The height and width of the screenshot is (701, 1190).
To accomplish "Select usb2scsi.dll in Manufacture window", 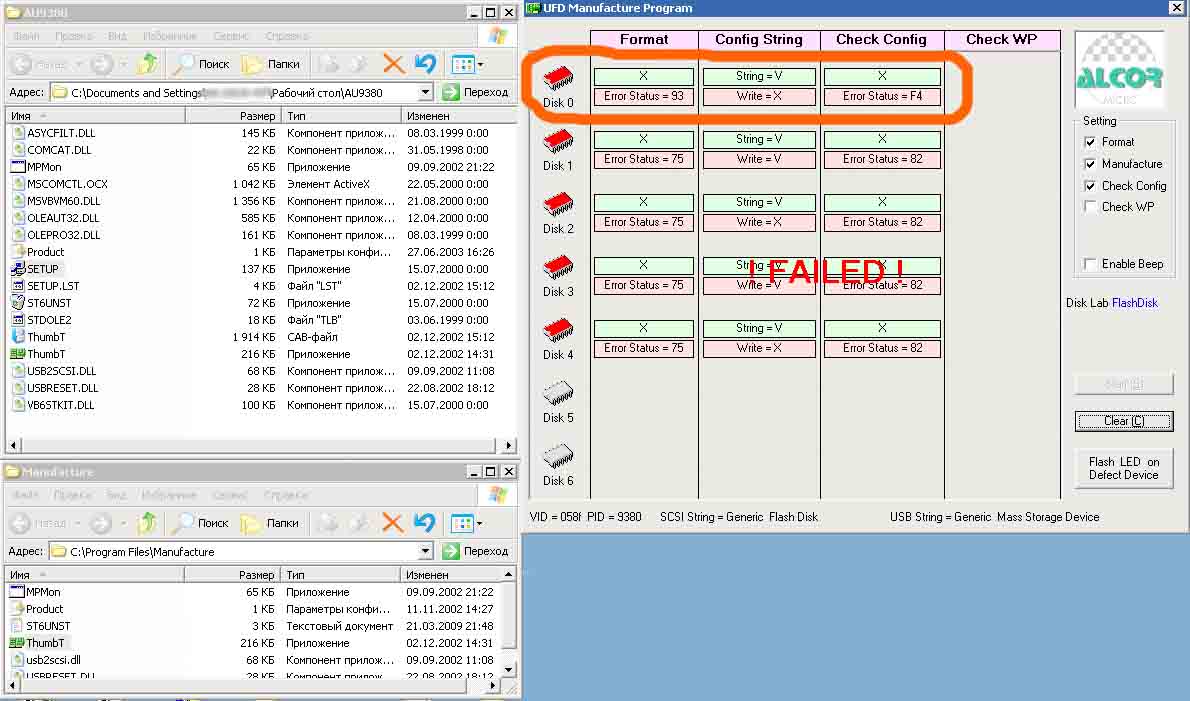I will coord(46,660).
